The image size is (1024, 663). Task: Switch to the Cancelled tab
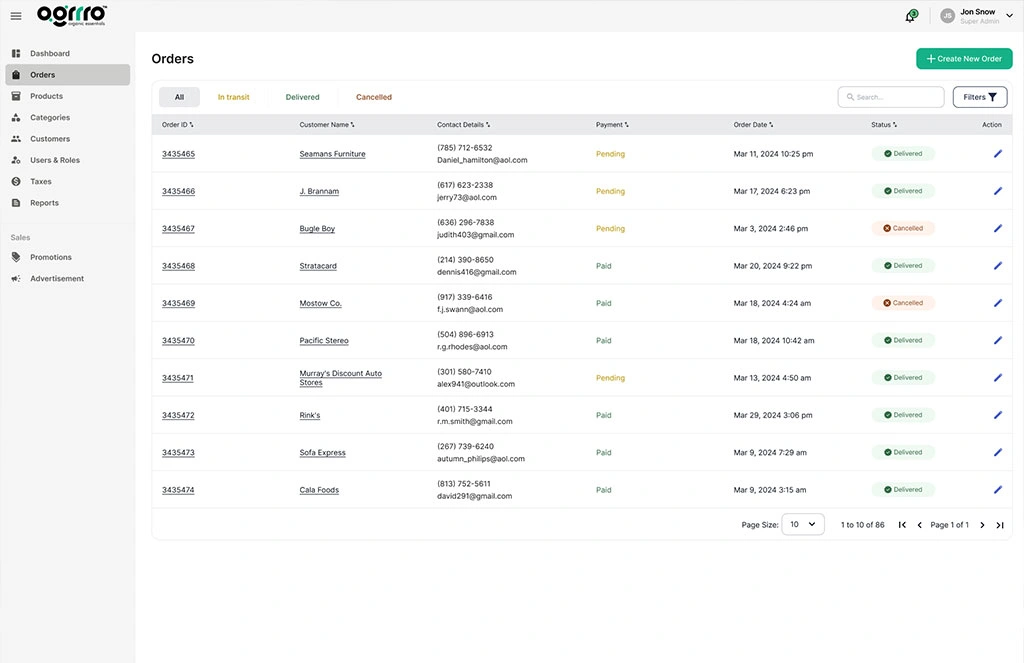tap(374, 97)
